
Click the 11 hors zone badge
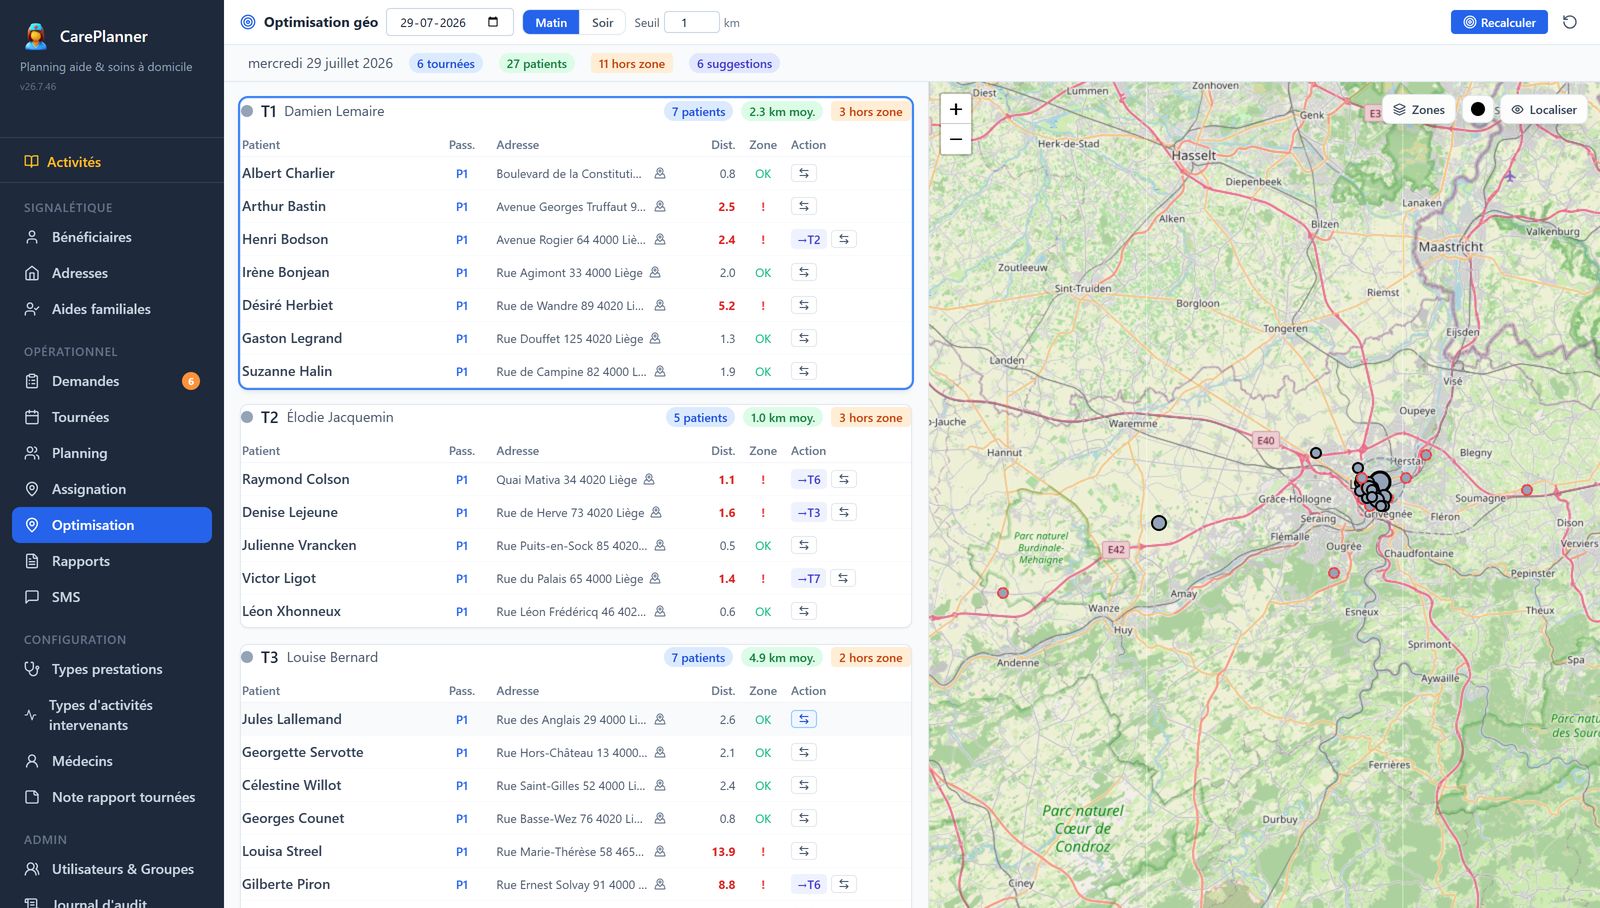pos(631,63)
